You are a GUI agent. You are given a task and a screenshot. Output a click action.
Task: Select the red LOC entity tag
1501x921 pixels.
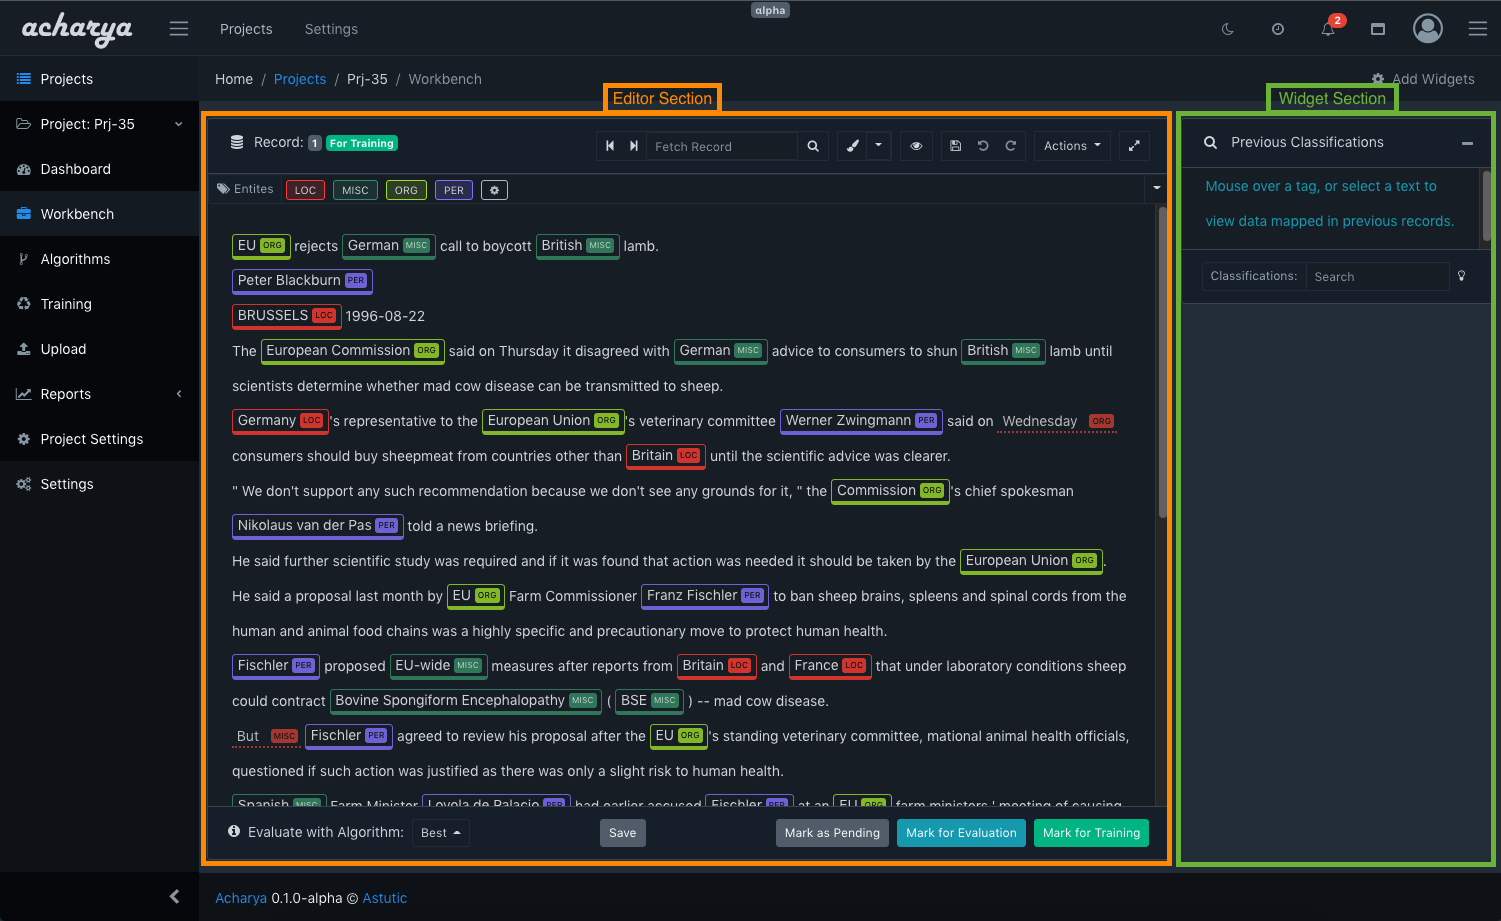305,190
